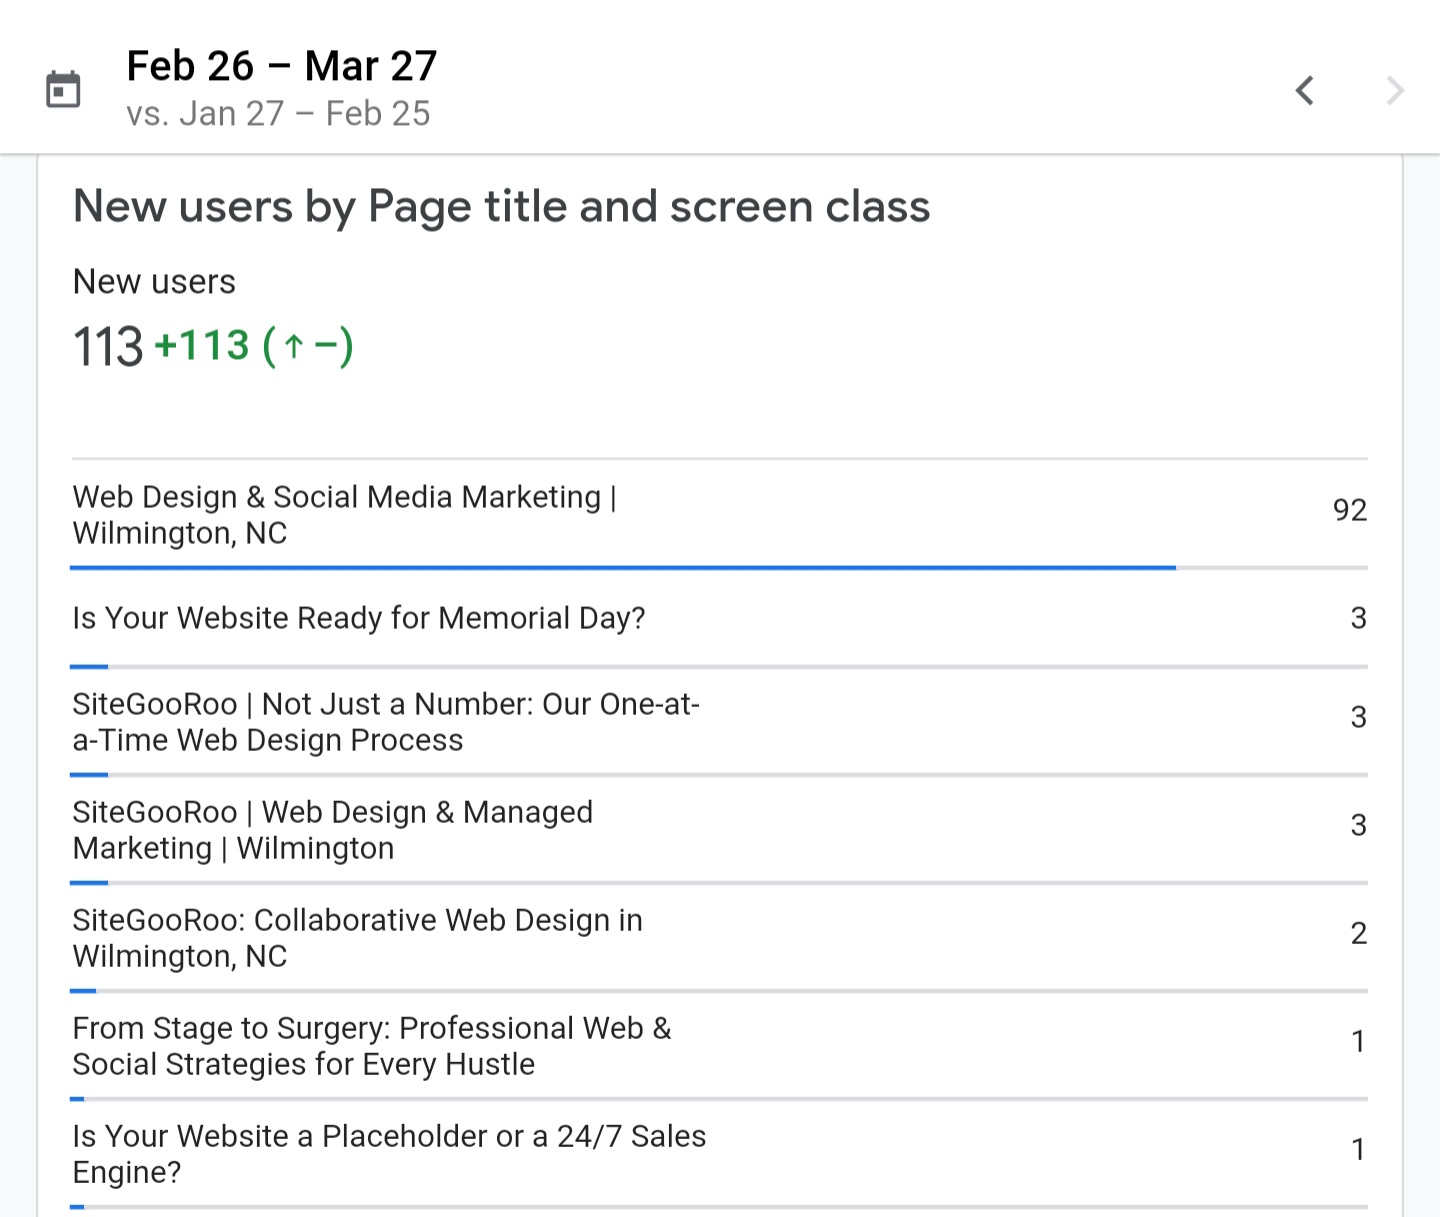1440x1217 pixels.
Task: Select comparison range vs. Jan 27 – Feb 25
Action: tap(278, 114)
